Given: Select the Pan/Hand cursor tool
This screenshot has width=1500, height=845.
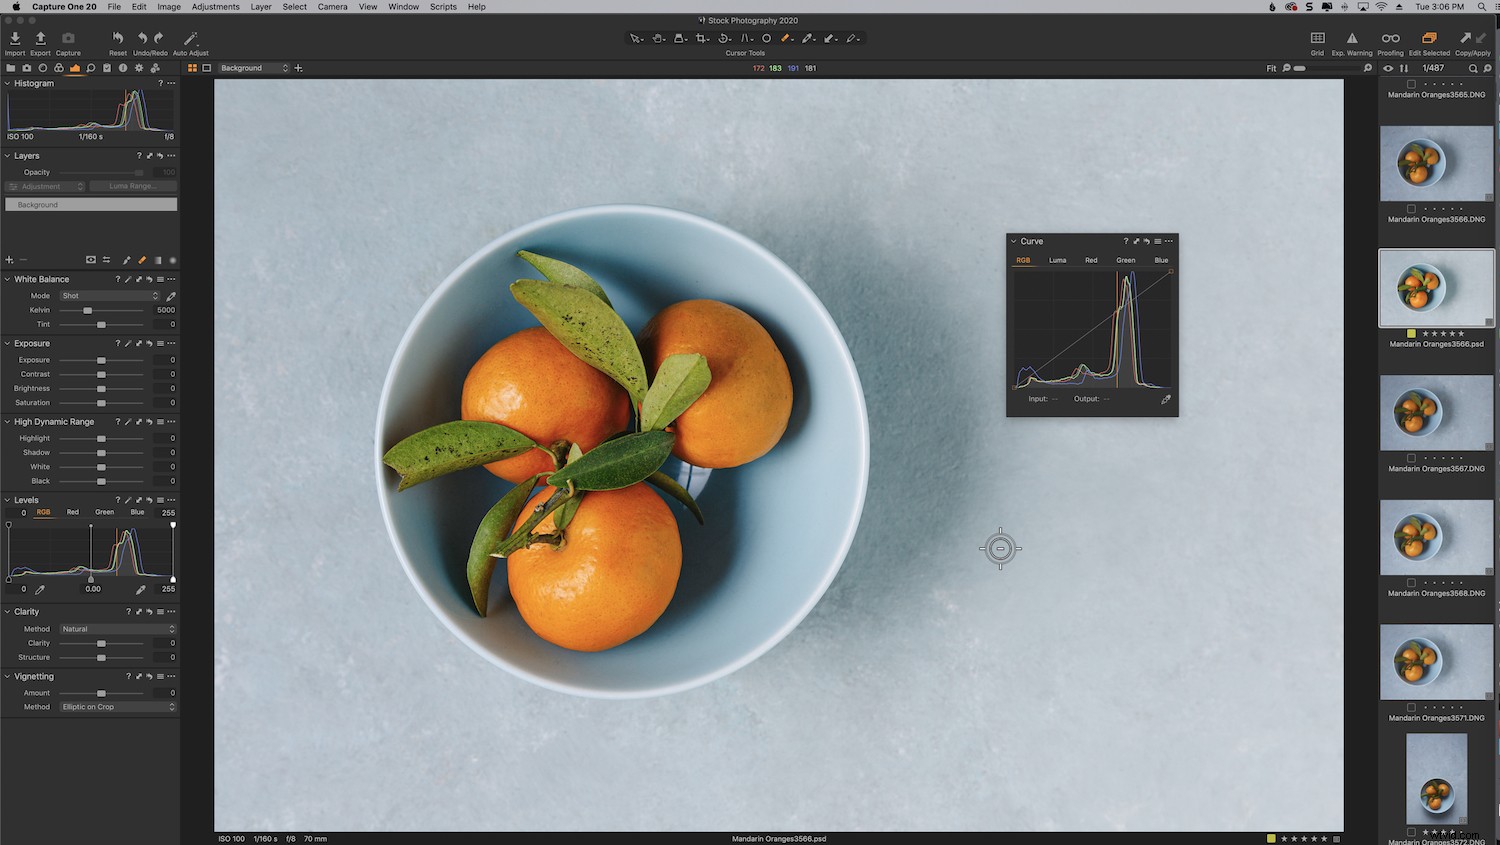Looking at the screenshot, I should [x=659, y=38].
